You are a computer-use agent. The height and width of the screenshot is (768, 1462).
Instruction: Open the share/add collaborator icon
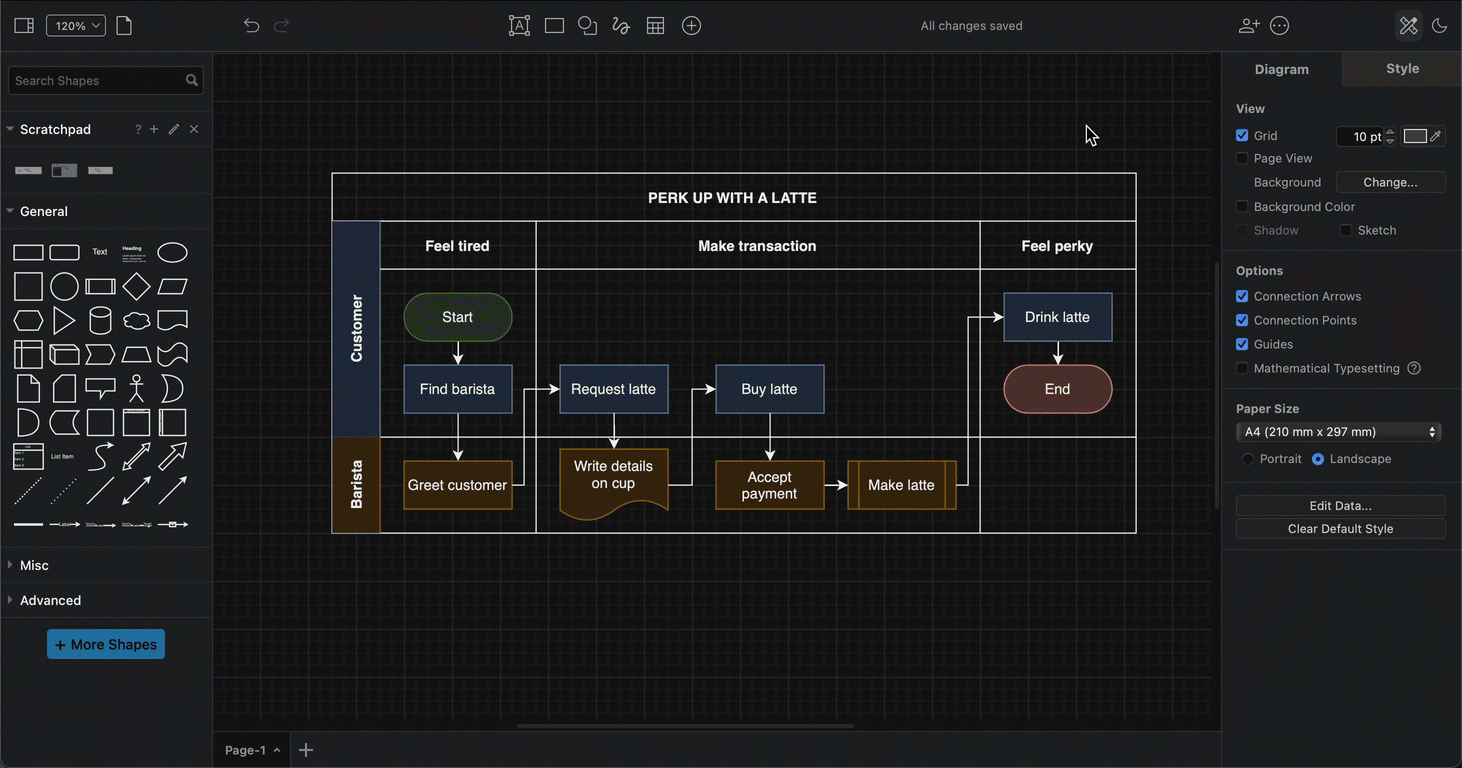[1249, 26]
